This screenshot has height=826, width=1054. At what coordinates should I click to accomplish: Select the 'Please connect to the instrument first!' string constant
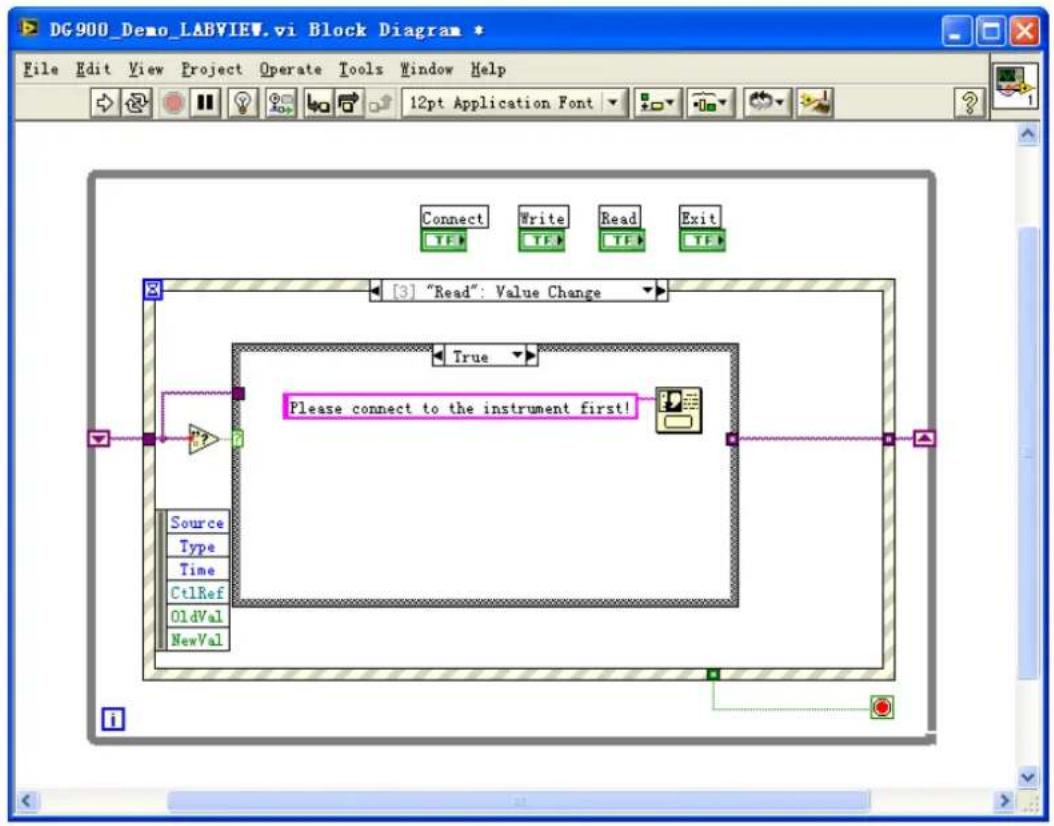[x=460, y=407]
